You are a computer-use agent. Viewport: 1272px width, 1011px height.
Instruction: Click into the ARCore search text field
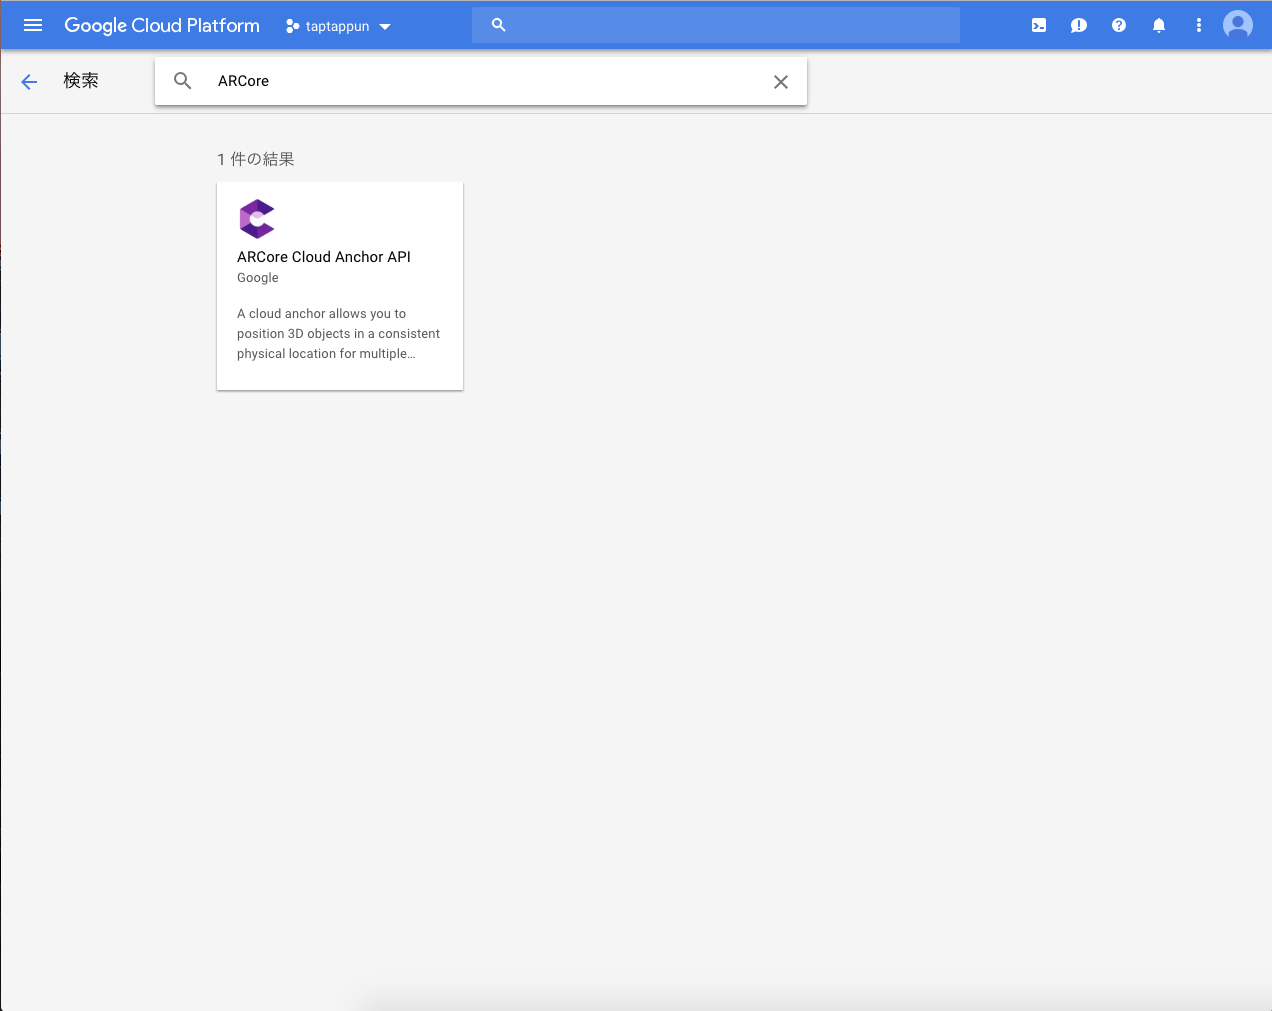coord(480,81)
